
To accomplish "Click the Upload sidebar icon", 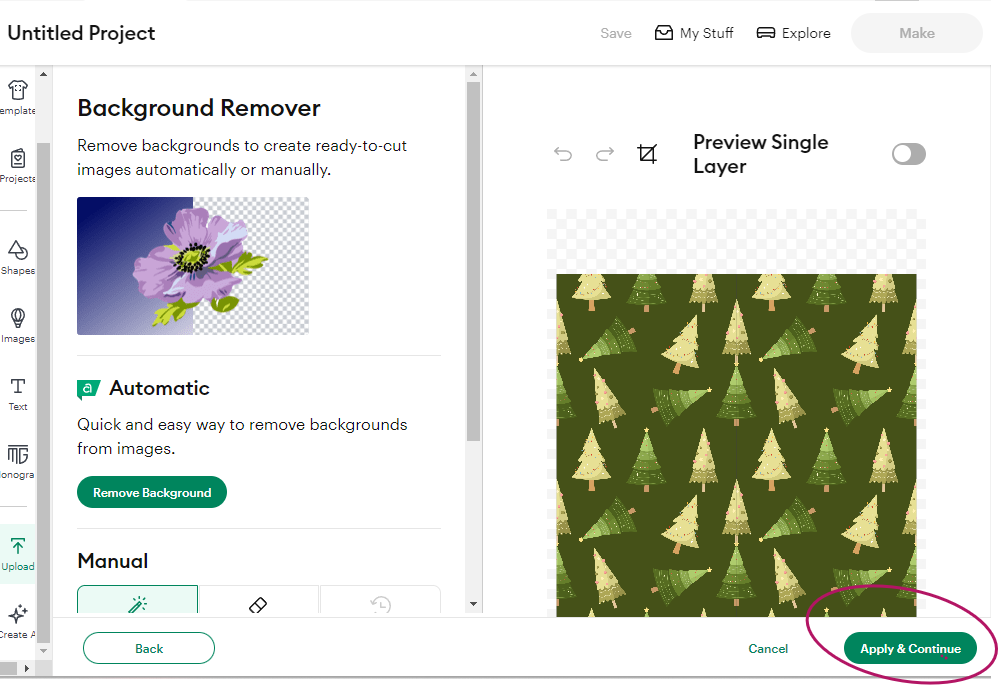I will (17, 552).
